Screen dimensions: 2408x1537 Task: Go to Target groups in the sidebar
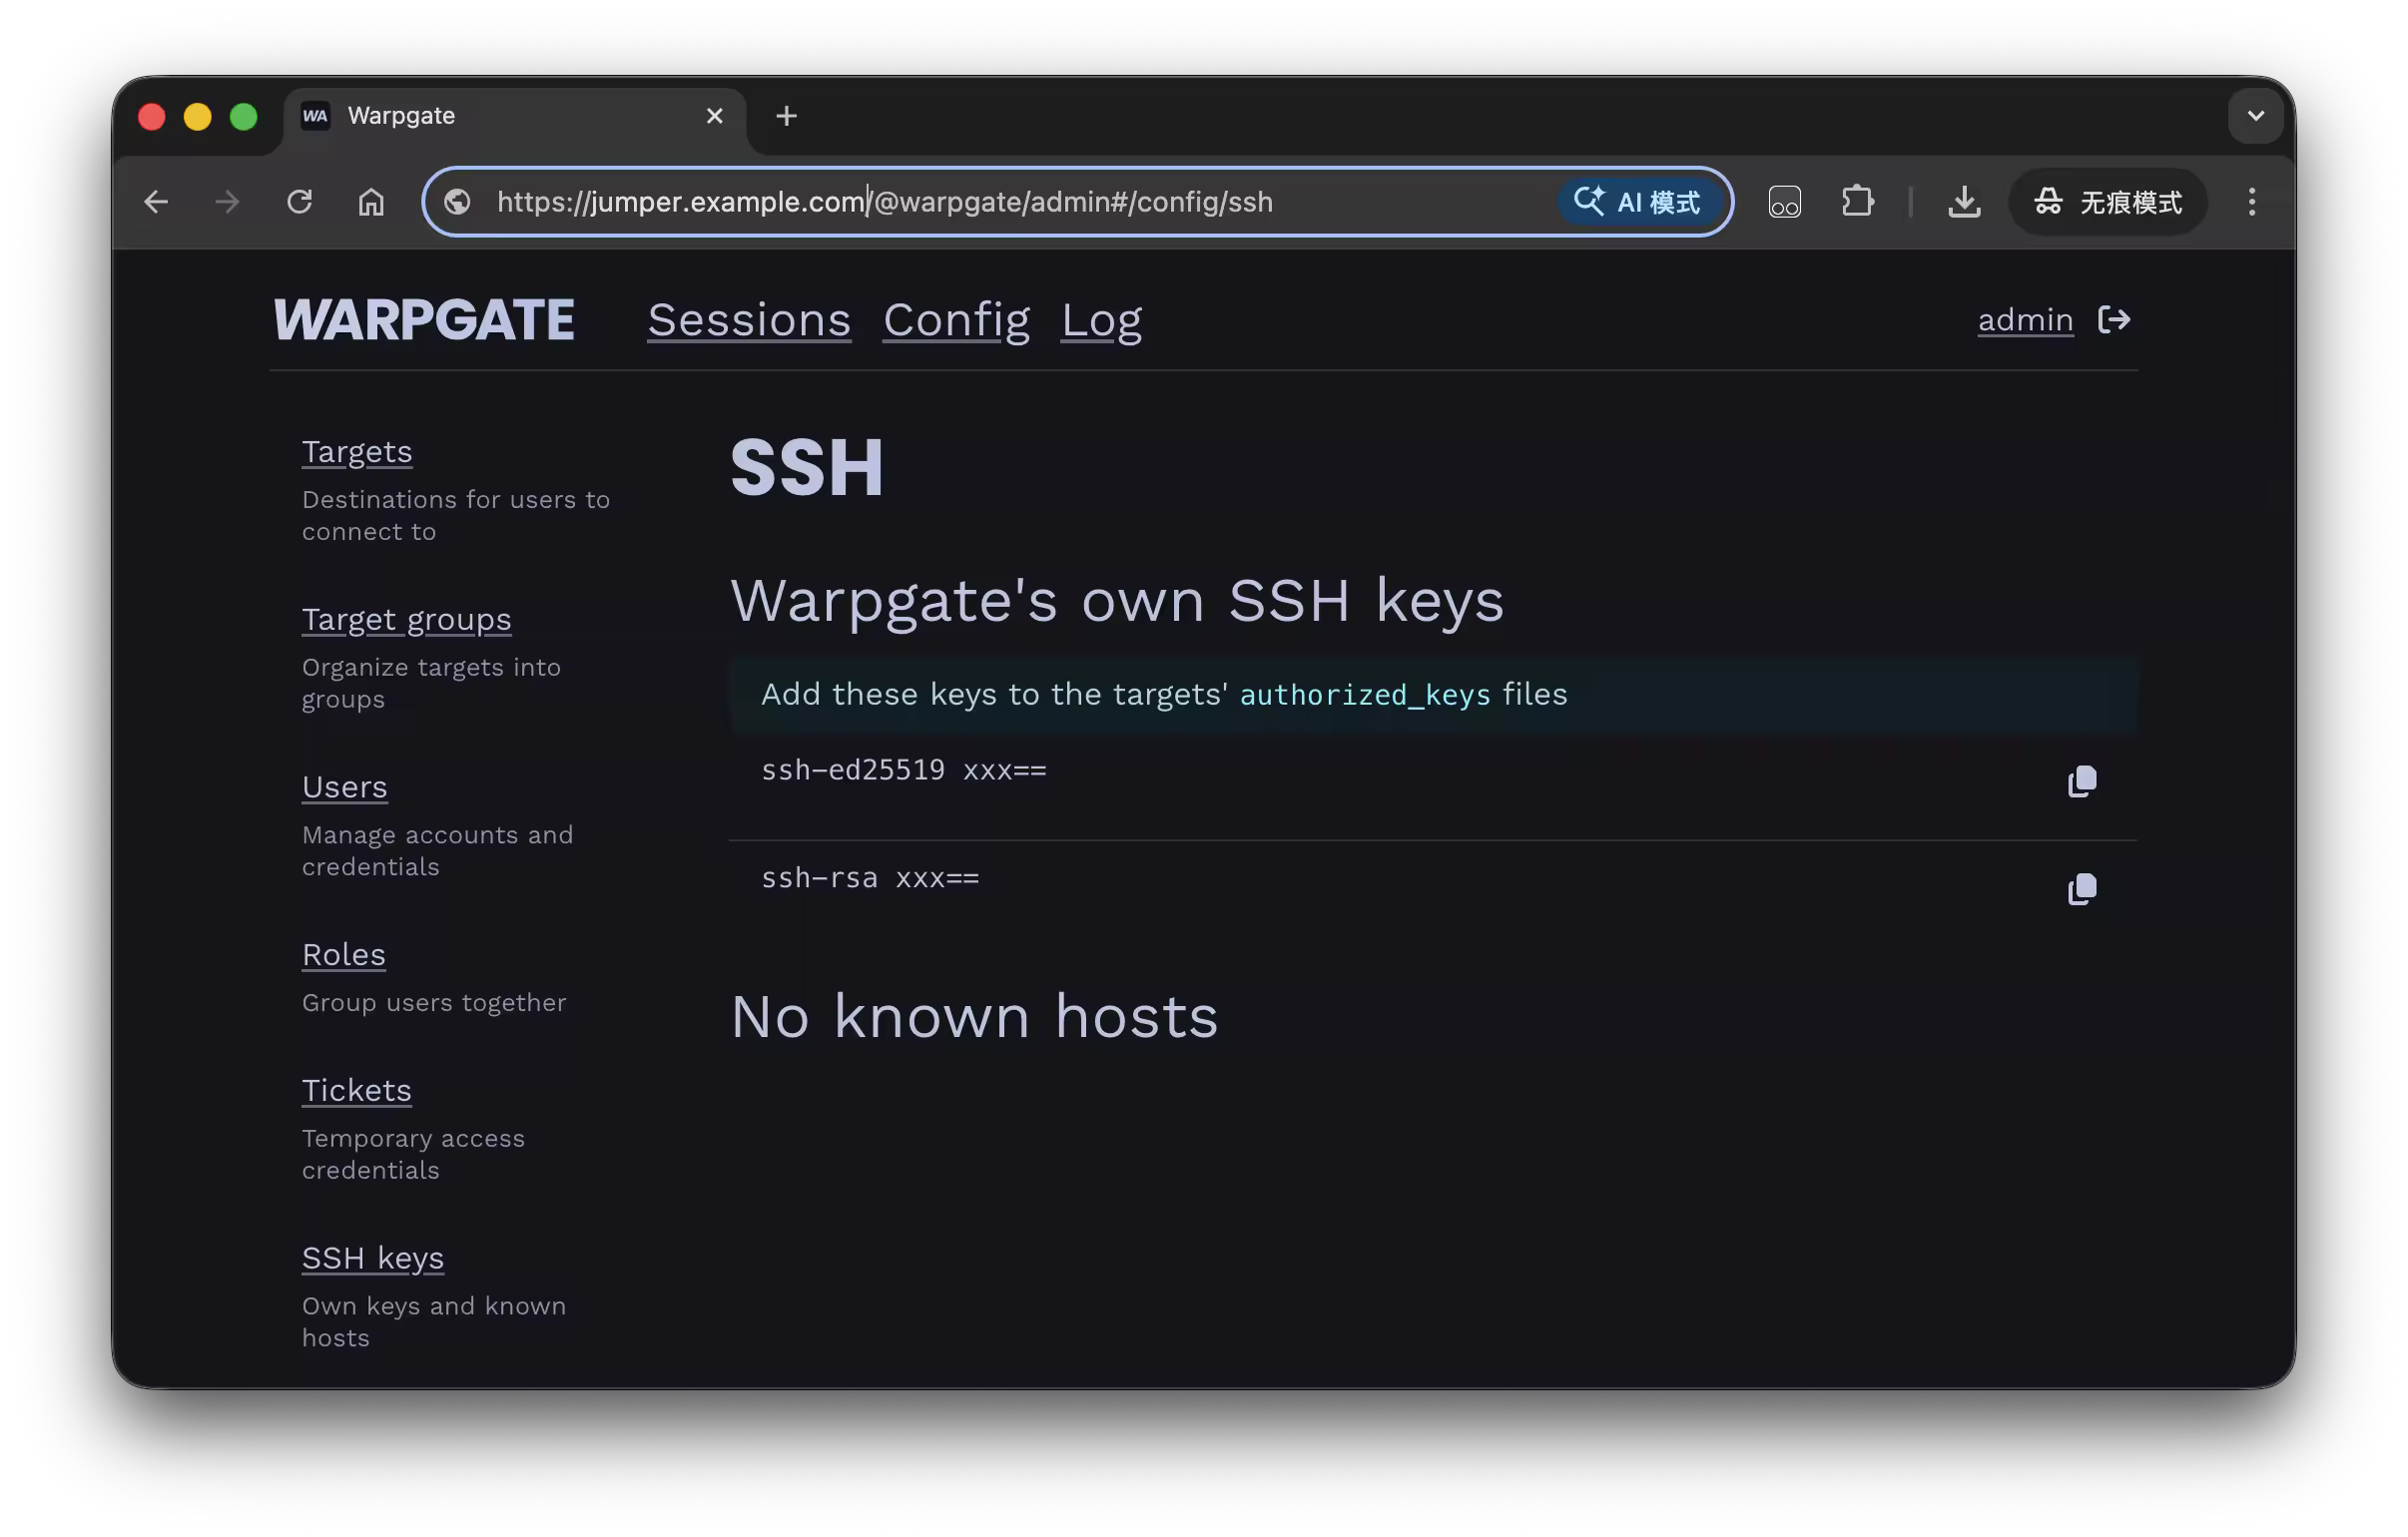point(406,620)
